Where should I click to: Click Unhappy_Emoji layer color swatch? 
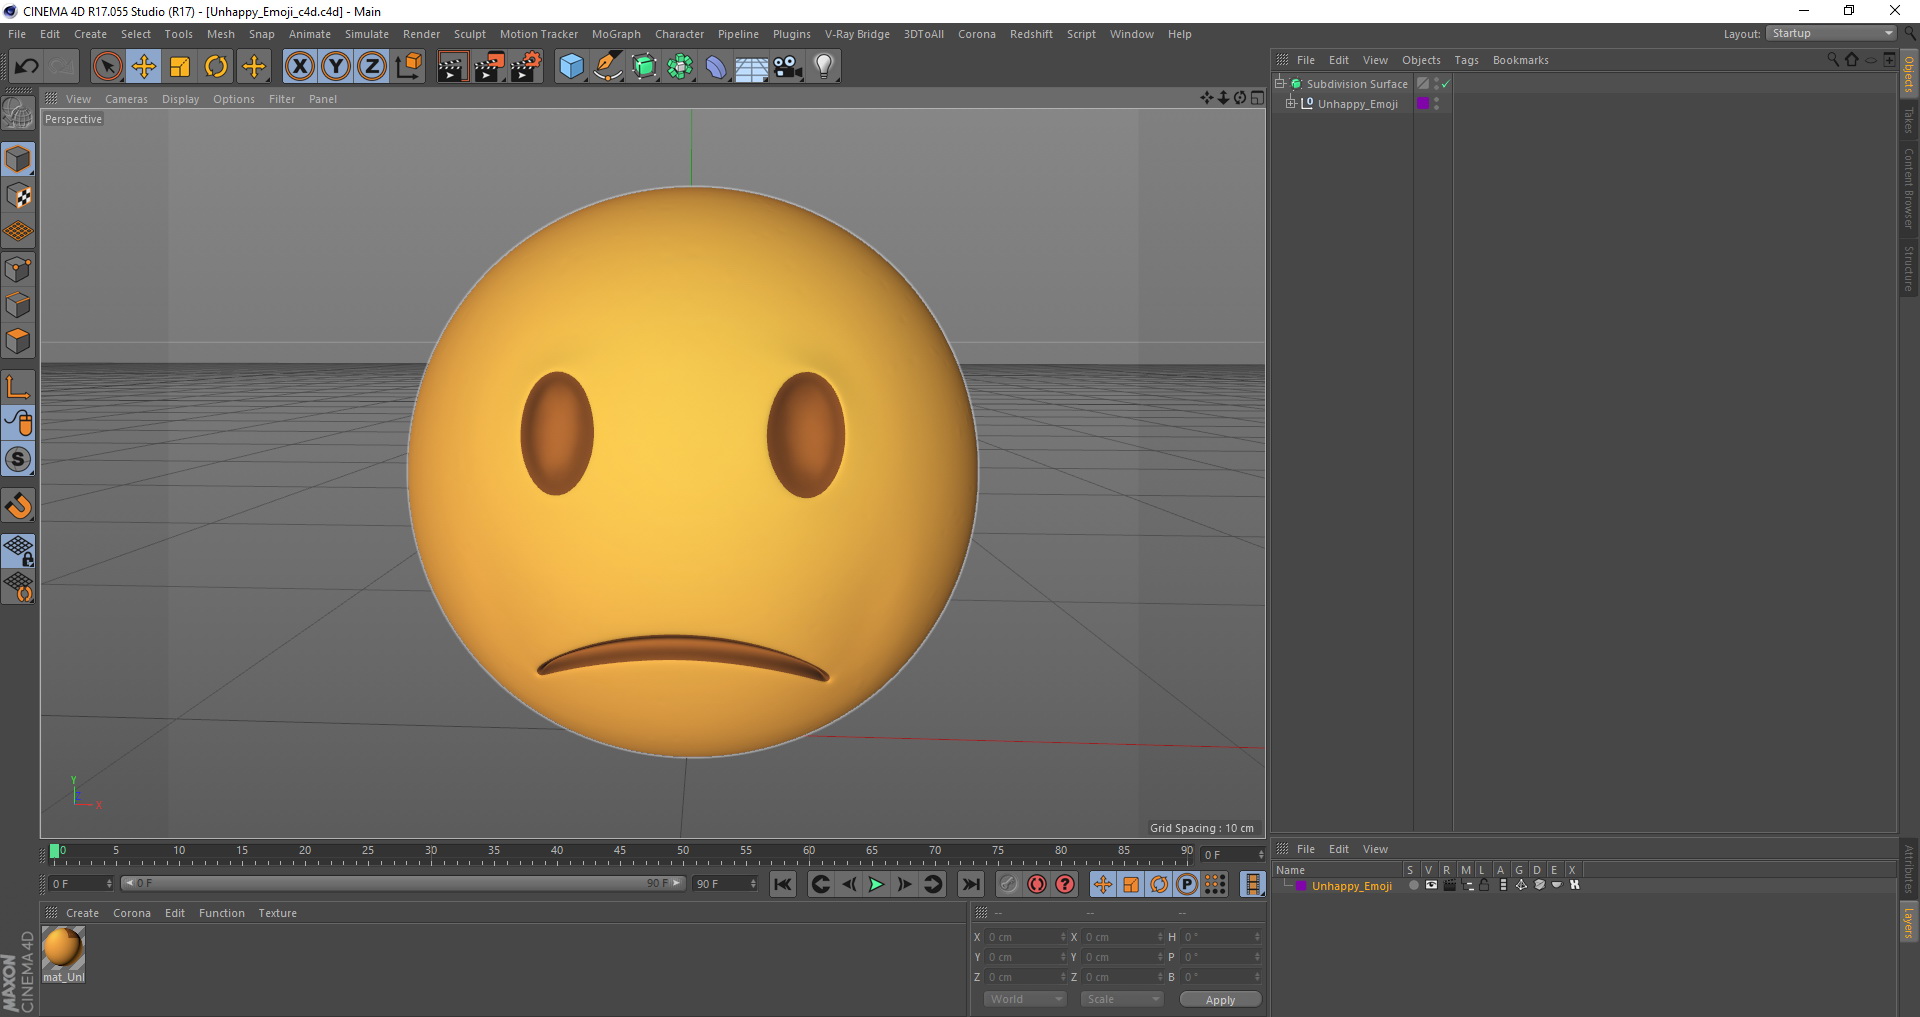[1301, 886]
